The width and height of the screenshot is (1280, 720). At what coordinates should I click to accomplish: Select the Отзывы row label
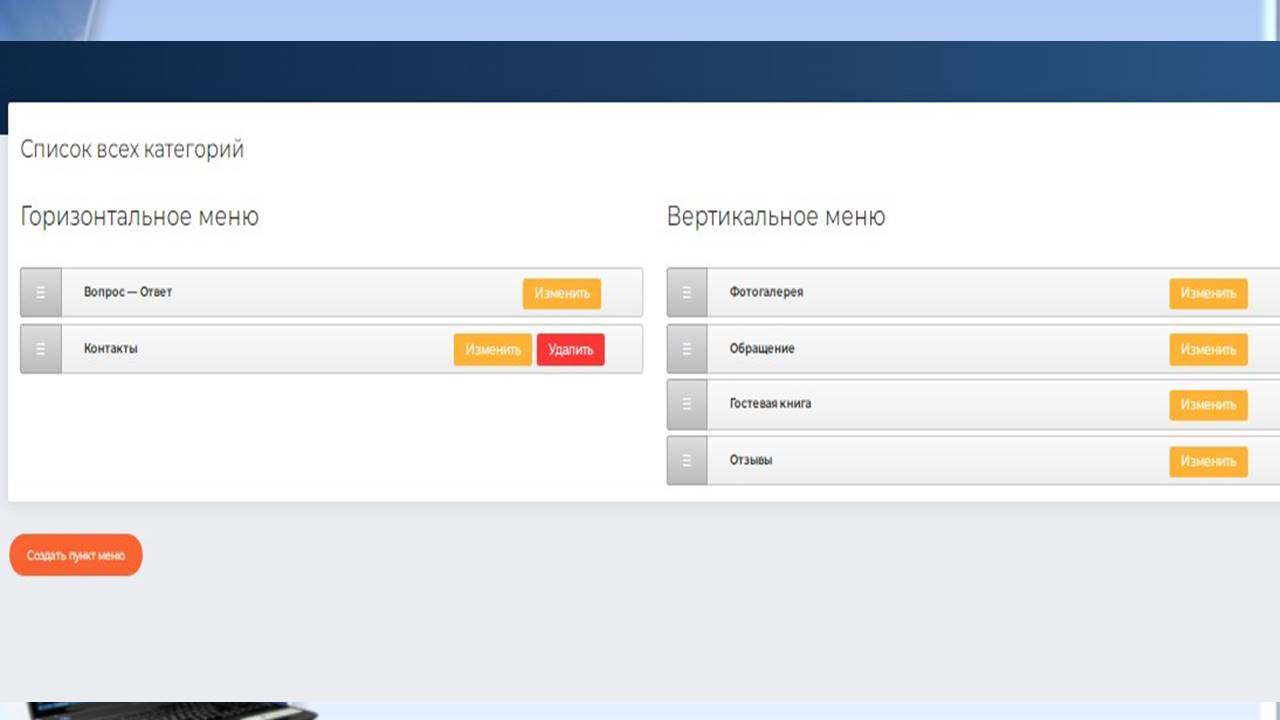(751, 460)
